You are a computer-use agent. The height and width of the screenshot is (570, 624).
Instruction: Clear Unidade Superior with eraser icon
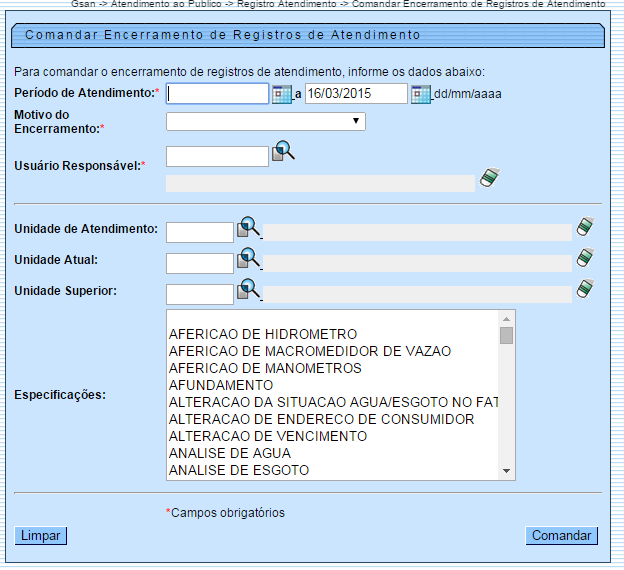[x=586, y=290]
